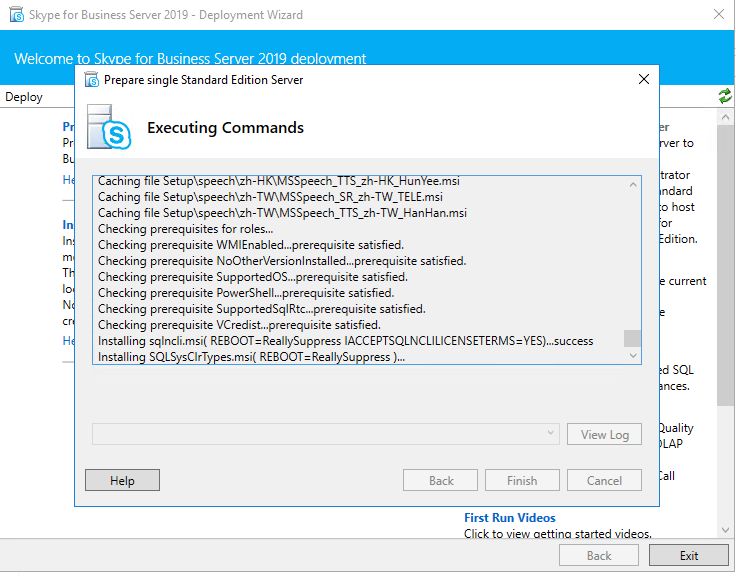Select the SupportedSqlRtc prerequisite log line
This screenshot has height=576, width=736.
point(262,308)
